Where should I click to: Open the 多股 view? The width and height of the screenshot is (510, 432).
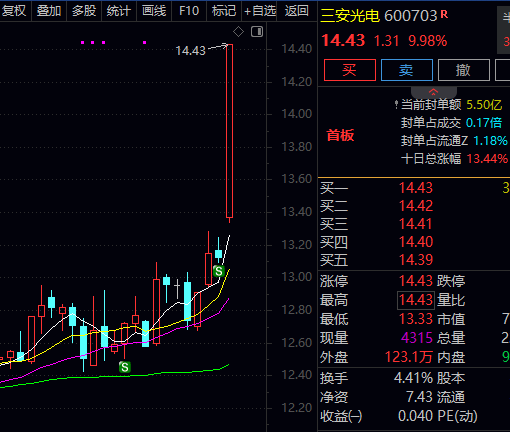point(84,11)
